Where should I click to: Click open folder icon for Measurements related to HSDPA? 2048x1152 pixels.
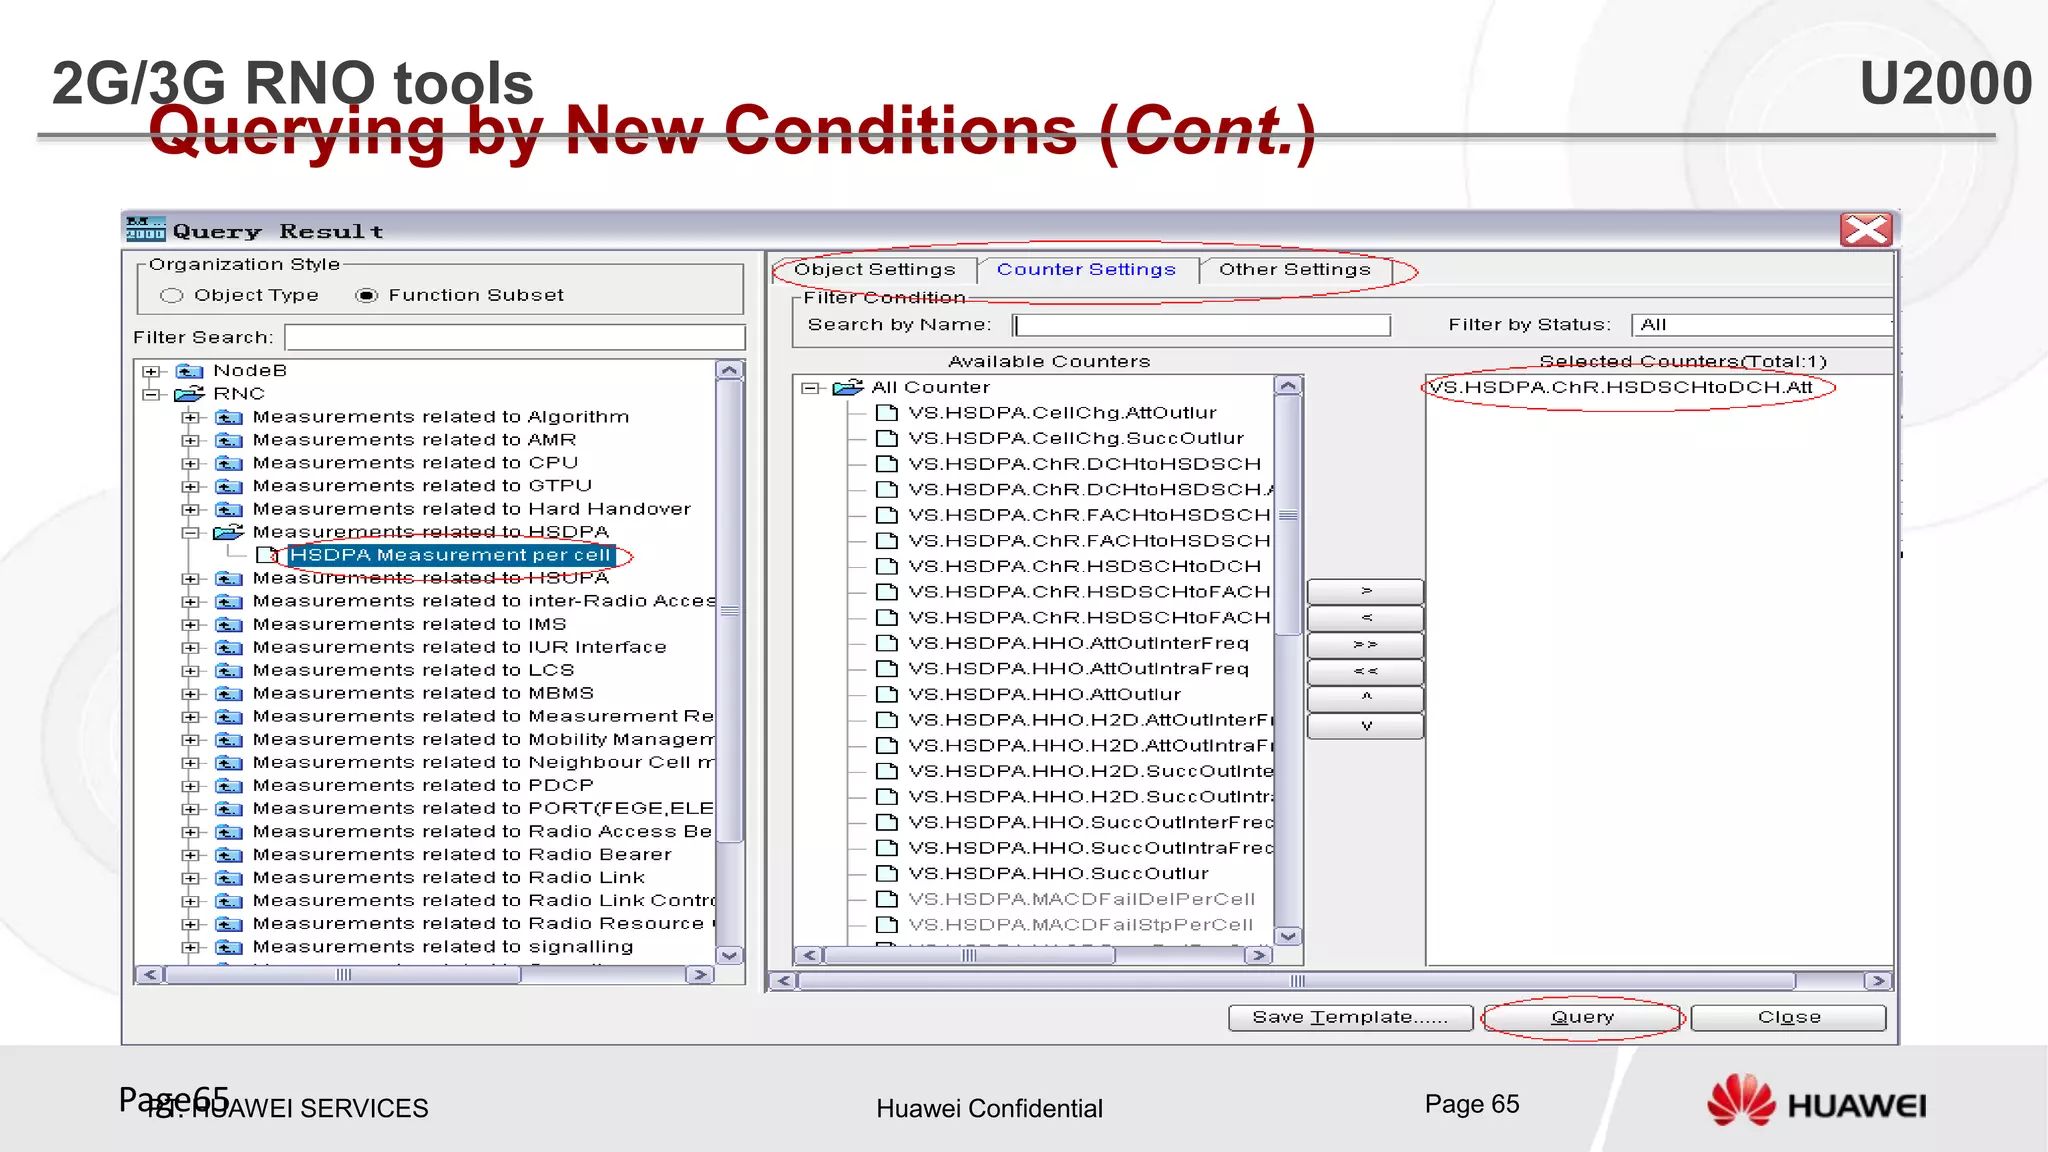pos(229,532)
